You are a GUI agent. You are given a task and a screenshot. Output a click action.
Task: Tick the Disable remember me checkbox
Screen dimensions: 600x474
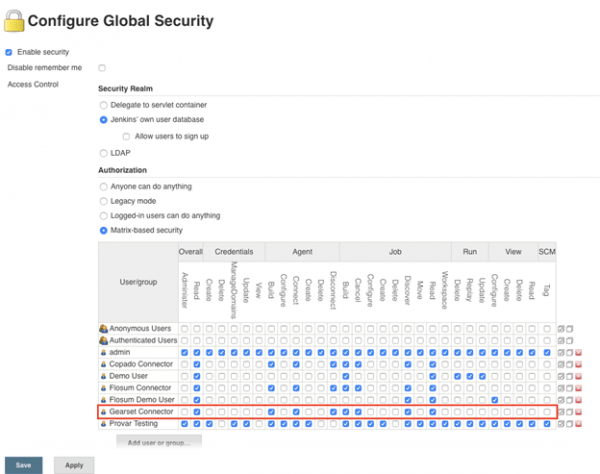pyautogui.click(x=102, y=68)
